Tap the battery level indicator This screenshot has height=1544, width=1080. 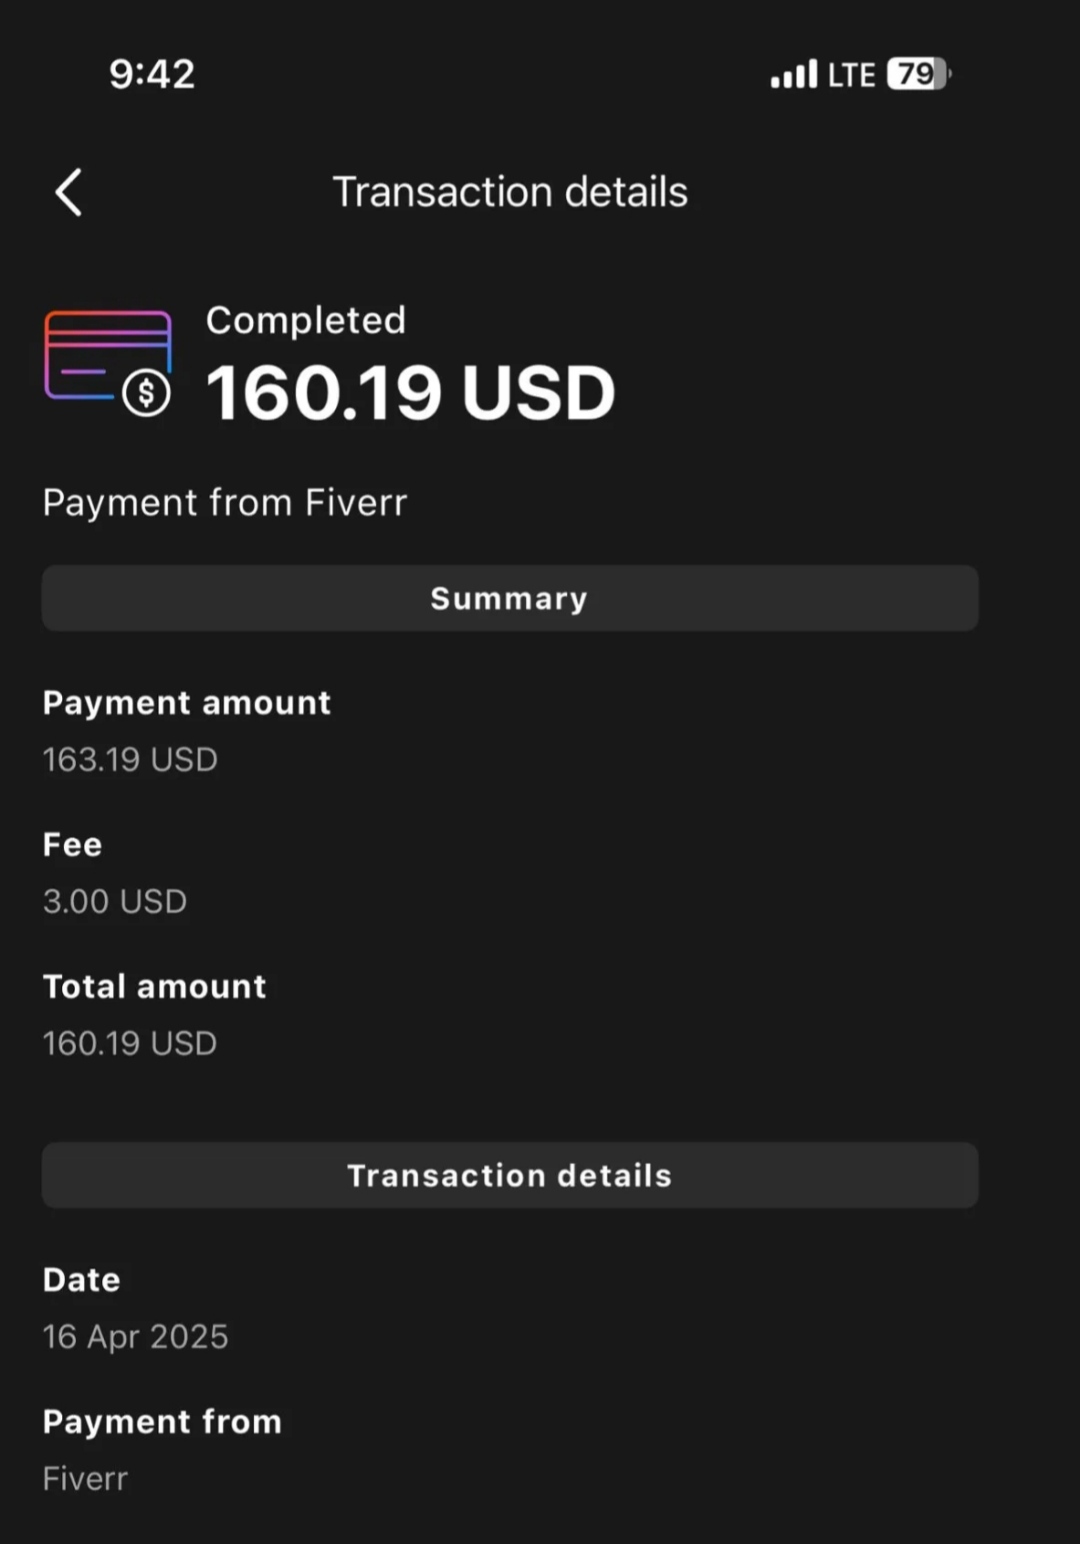coord(919,74)
